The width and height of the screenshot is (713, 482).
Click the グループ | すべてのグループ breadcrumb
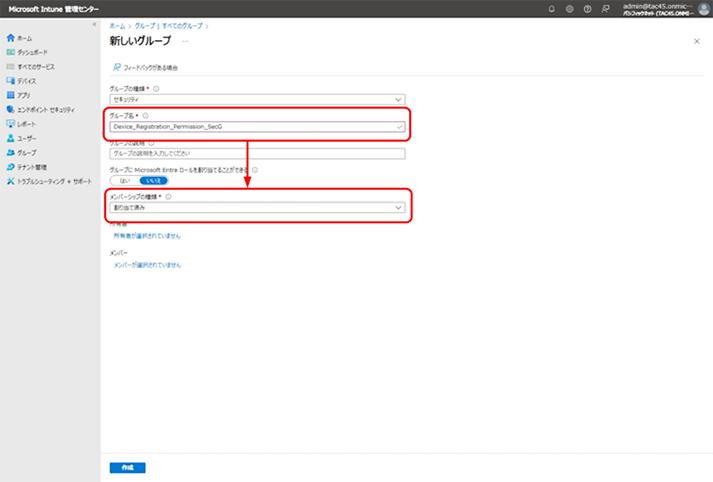click(169, 26)
